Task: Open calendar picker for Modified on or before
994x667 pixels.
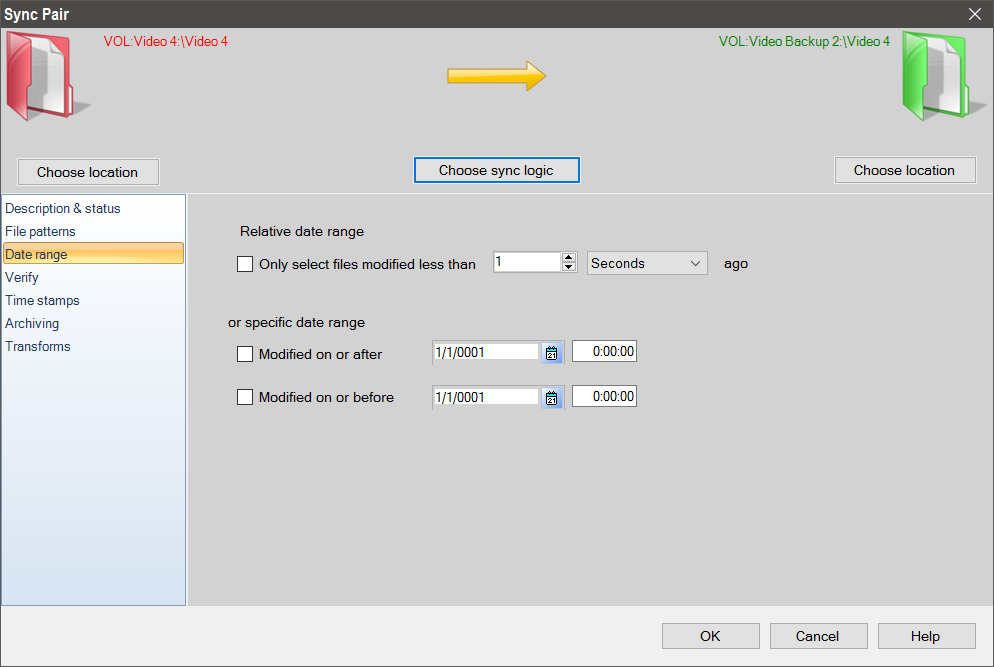Action: [x=552, y=398]
